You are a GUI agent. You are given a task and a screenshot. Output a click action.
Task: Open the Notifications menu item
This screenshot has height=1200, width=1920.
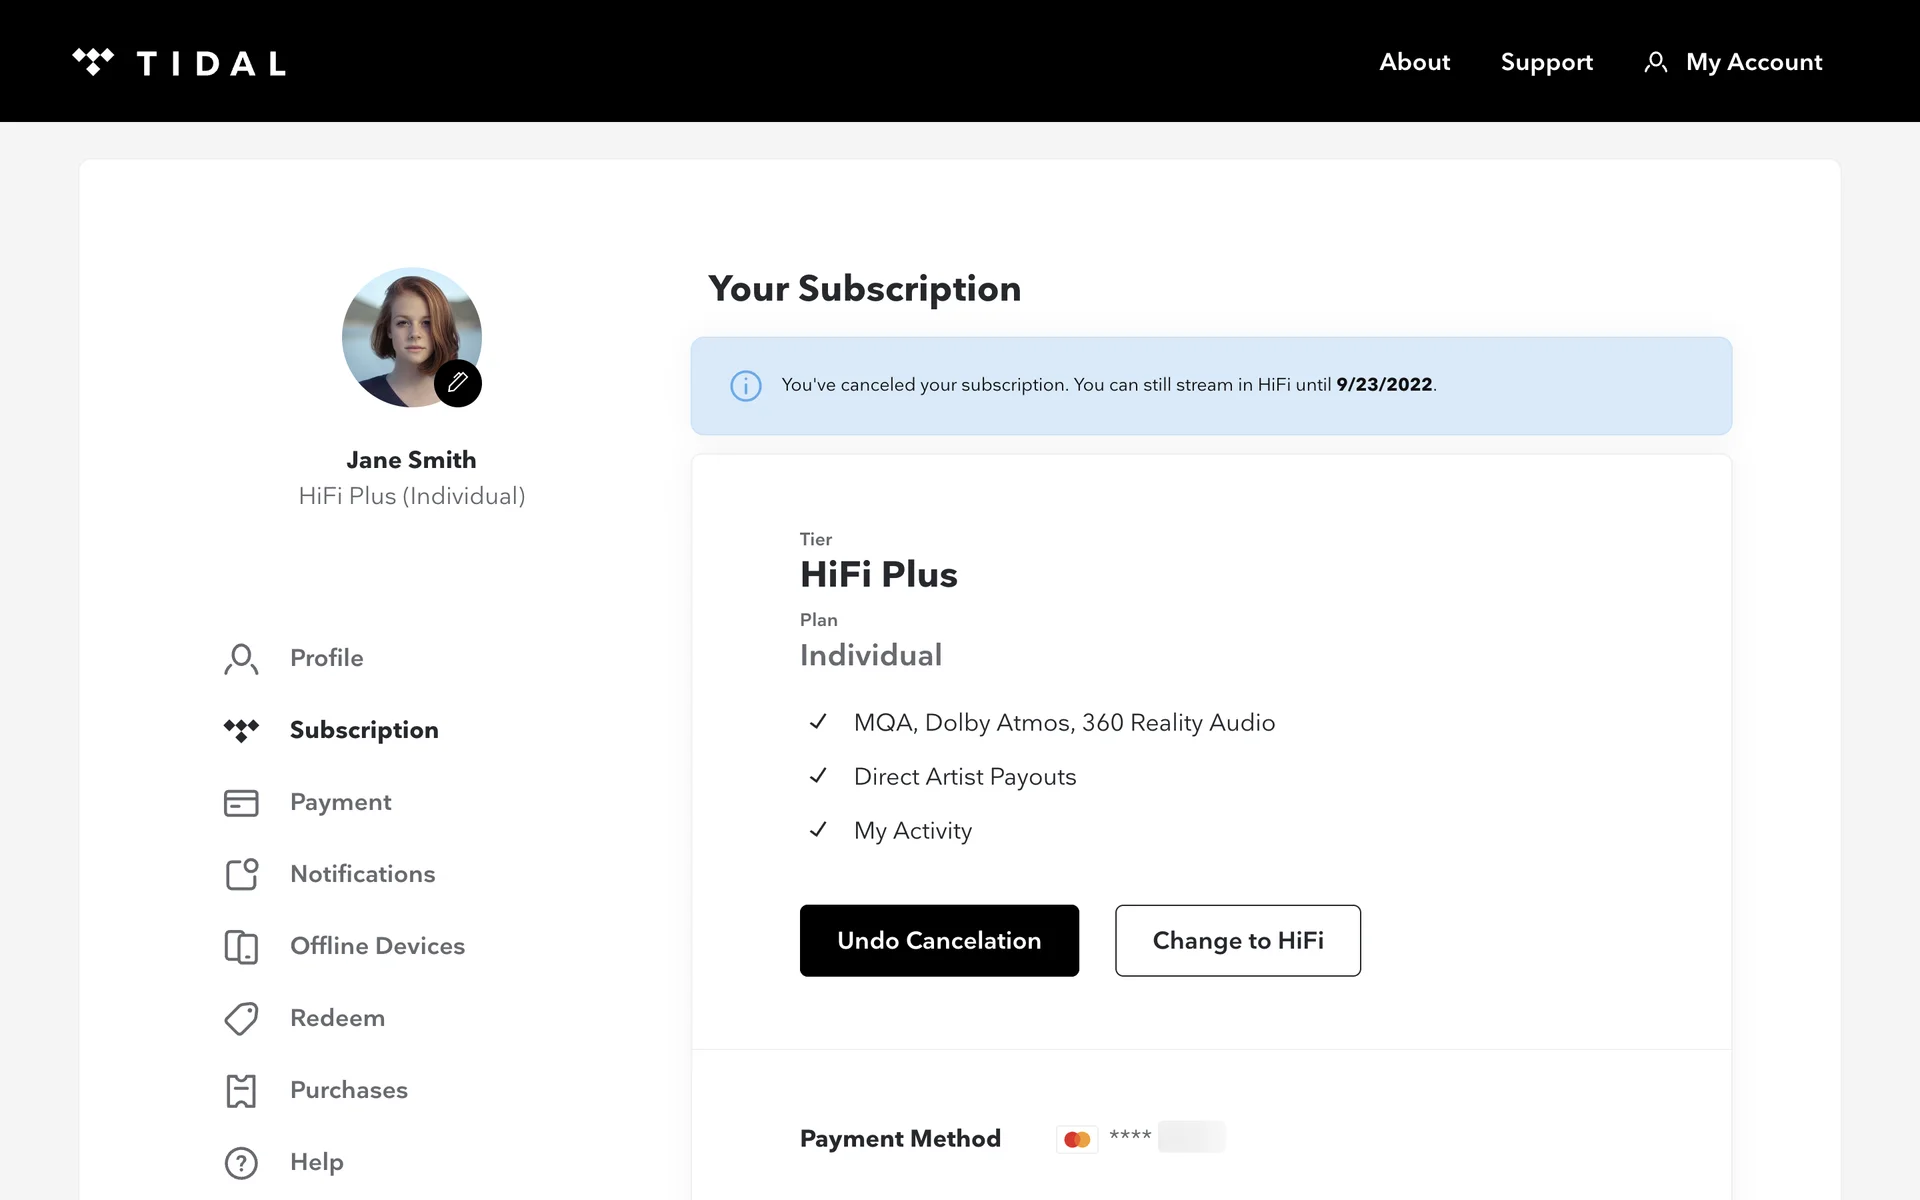point(362,874)
